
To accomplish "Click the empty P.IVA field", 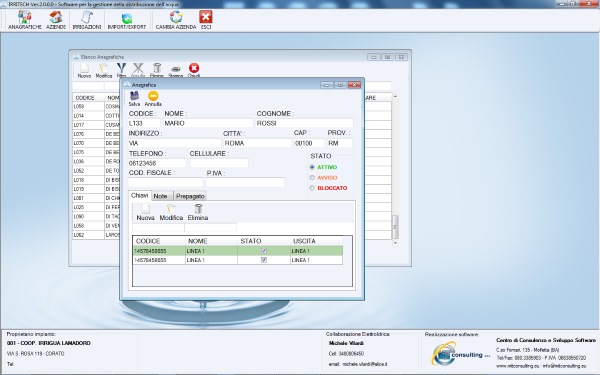I will [x=245, y=182].
